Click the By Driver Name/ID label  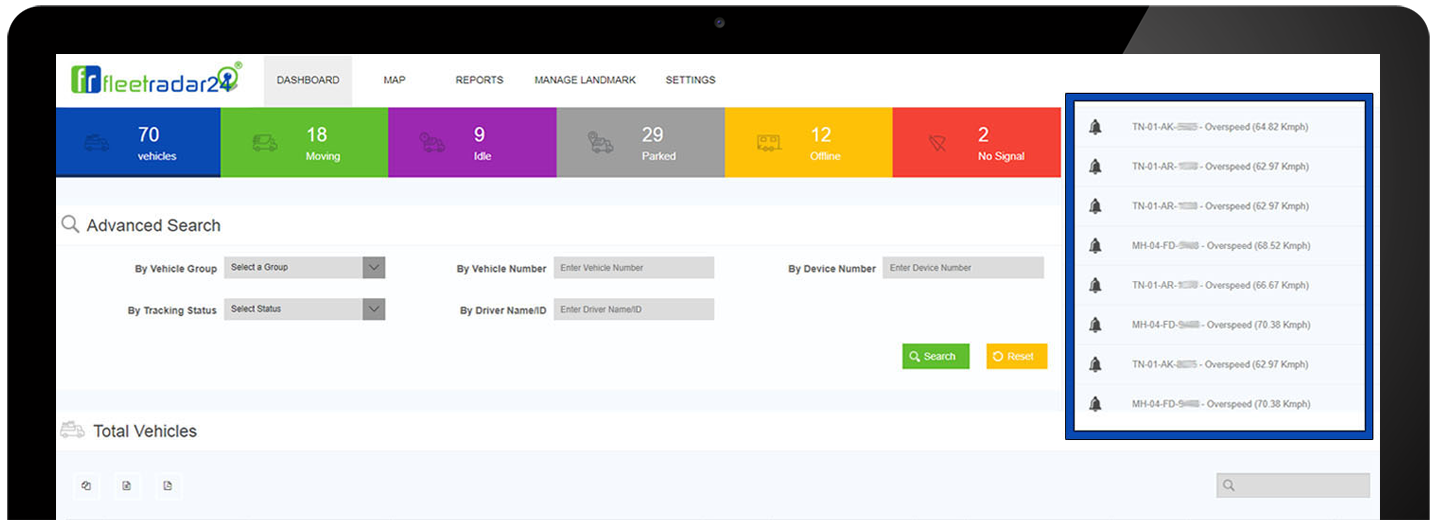pyautogui.click(x=504, y=311)
